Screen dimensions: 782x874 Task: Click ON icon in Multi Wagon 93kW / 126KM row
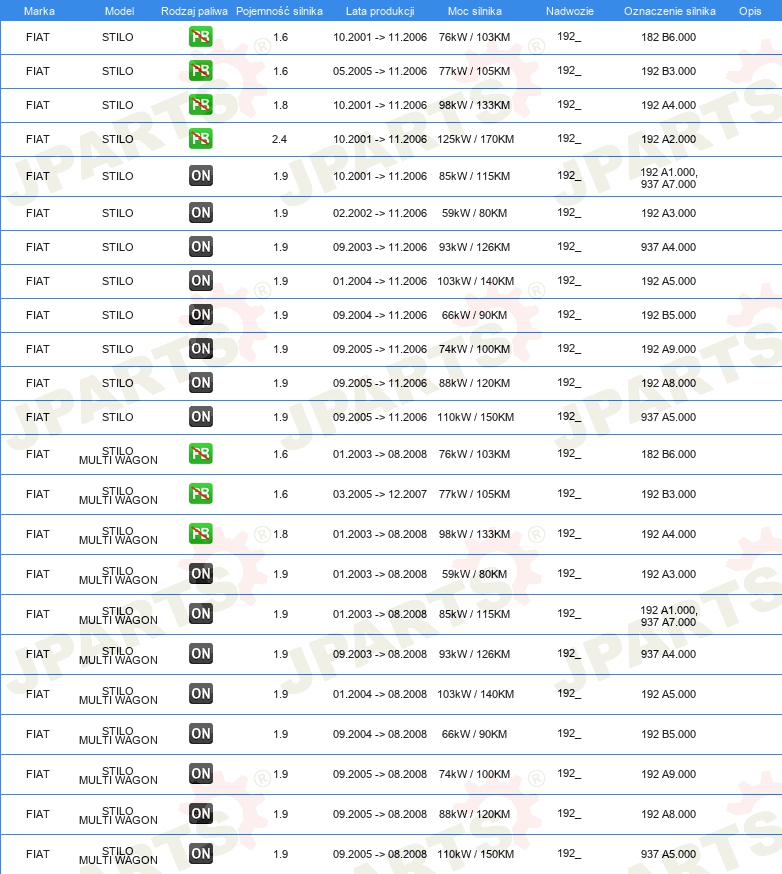pyautogui.click(x=201, y=654)
